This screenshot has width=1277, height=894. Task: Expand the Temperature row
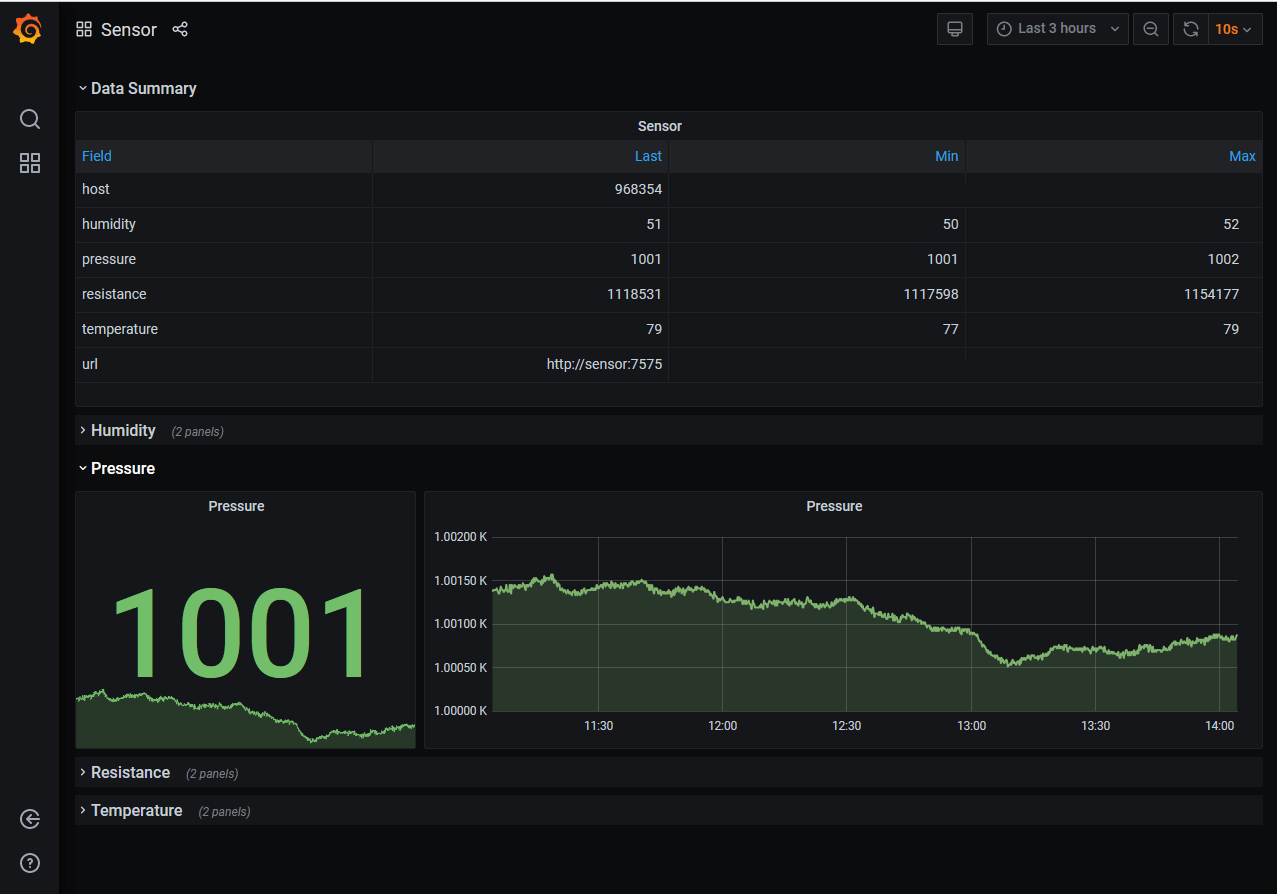[x=136, y=810]
